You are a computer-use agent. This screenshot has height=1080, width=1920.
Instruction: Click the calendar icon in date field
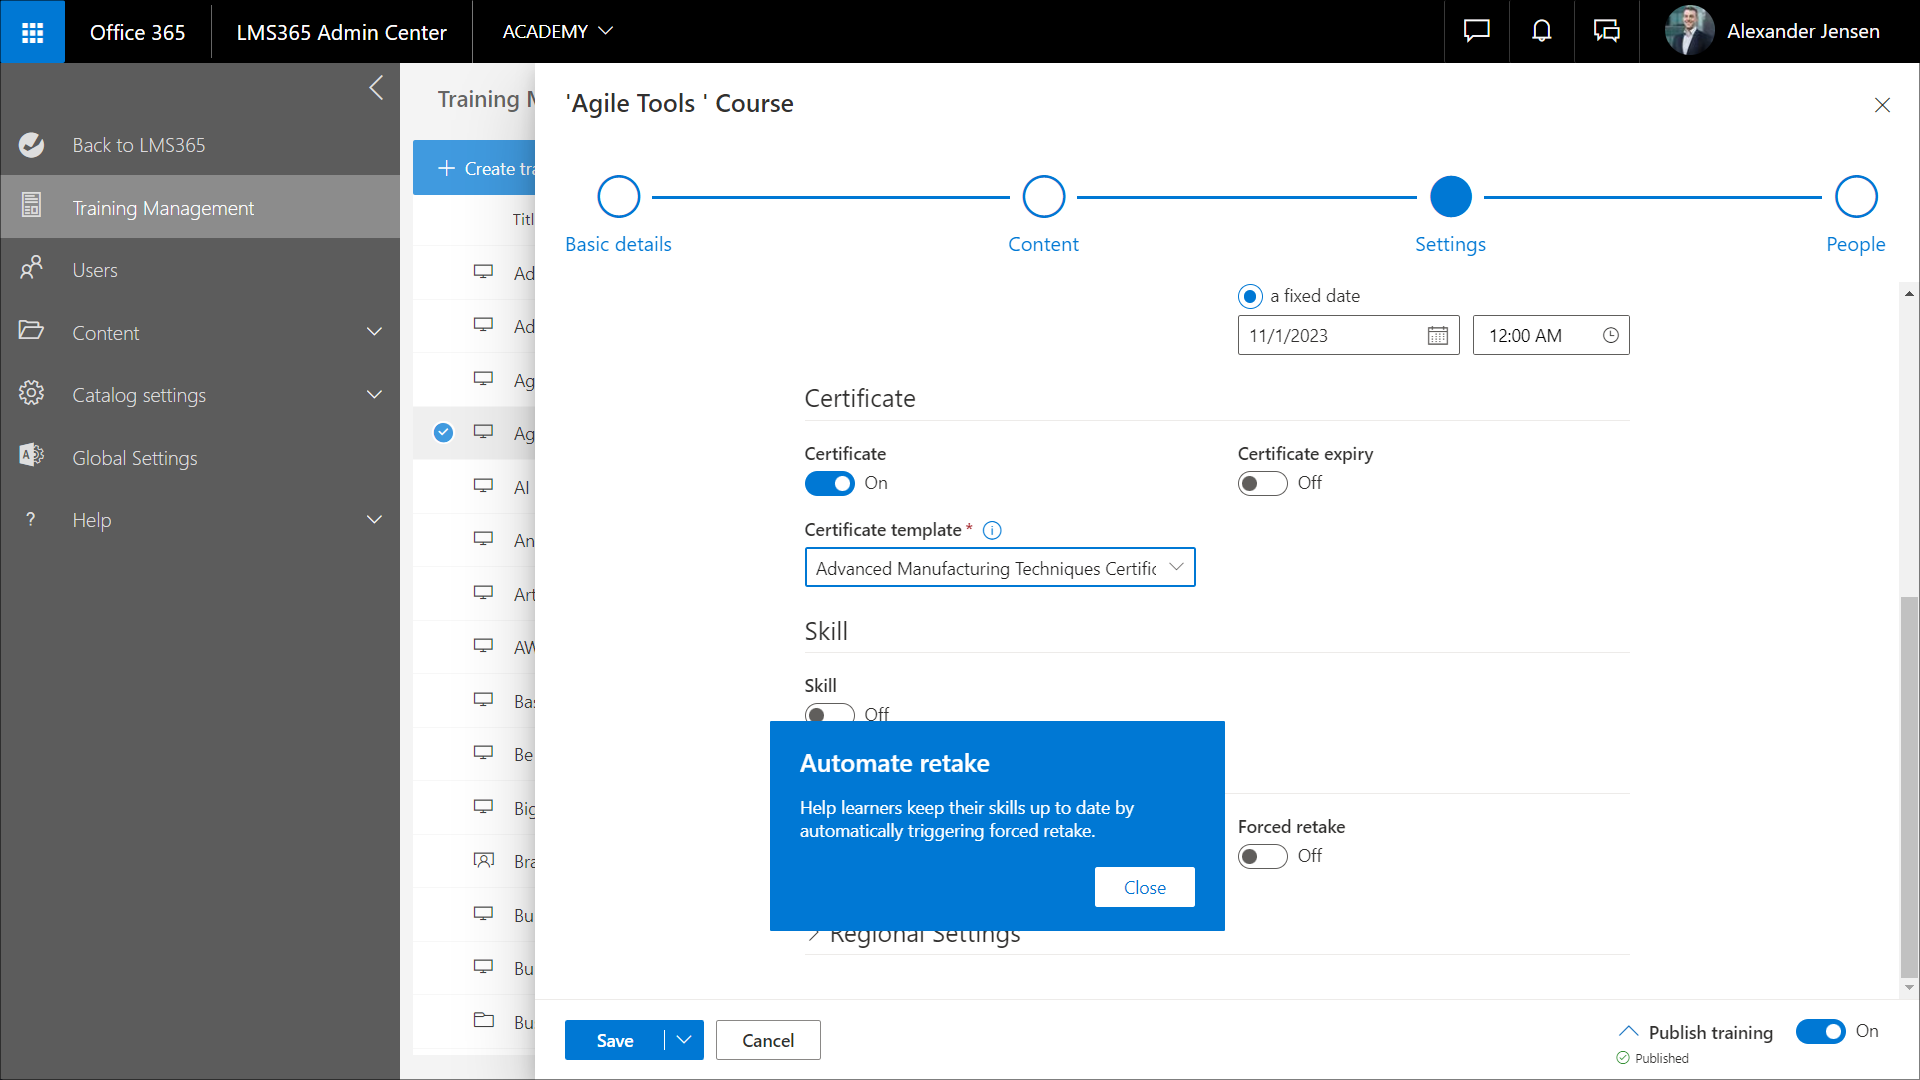point(1437,336)
